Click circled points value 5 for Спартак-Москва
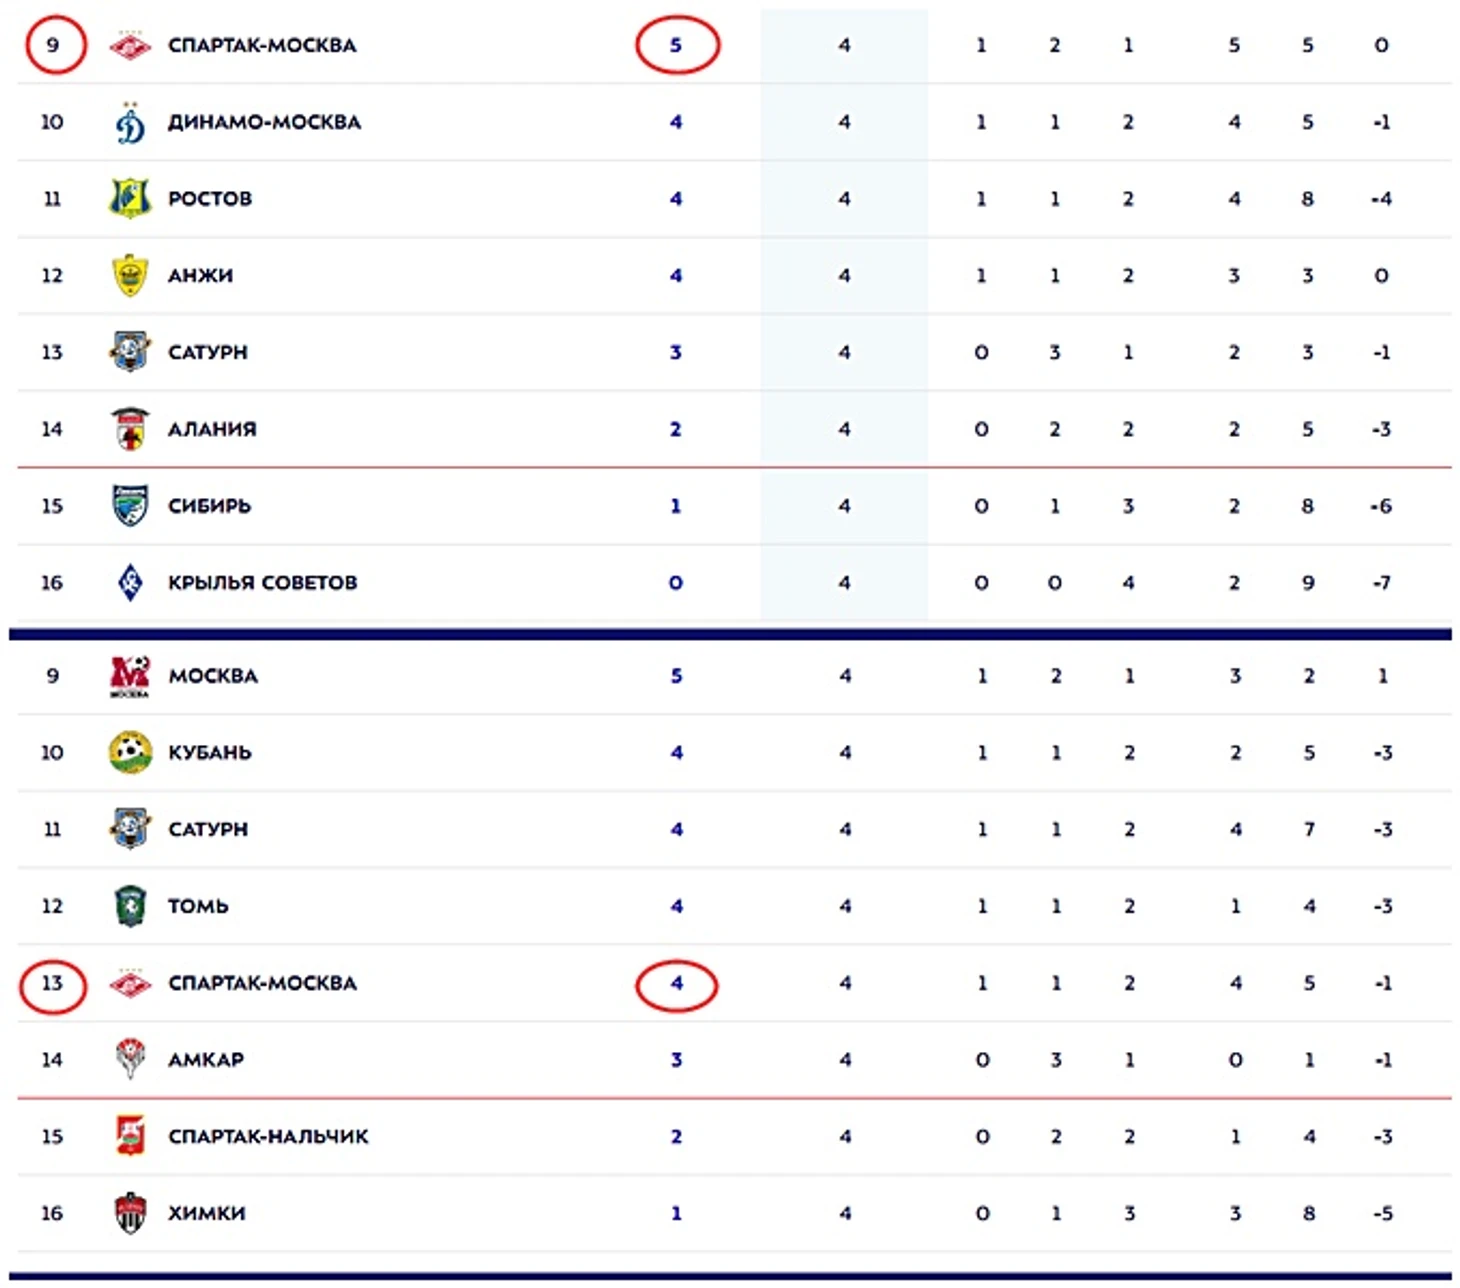 click(x=677, y=46)
